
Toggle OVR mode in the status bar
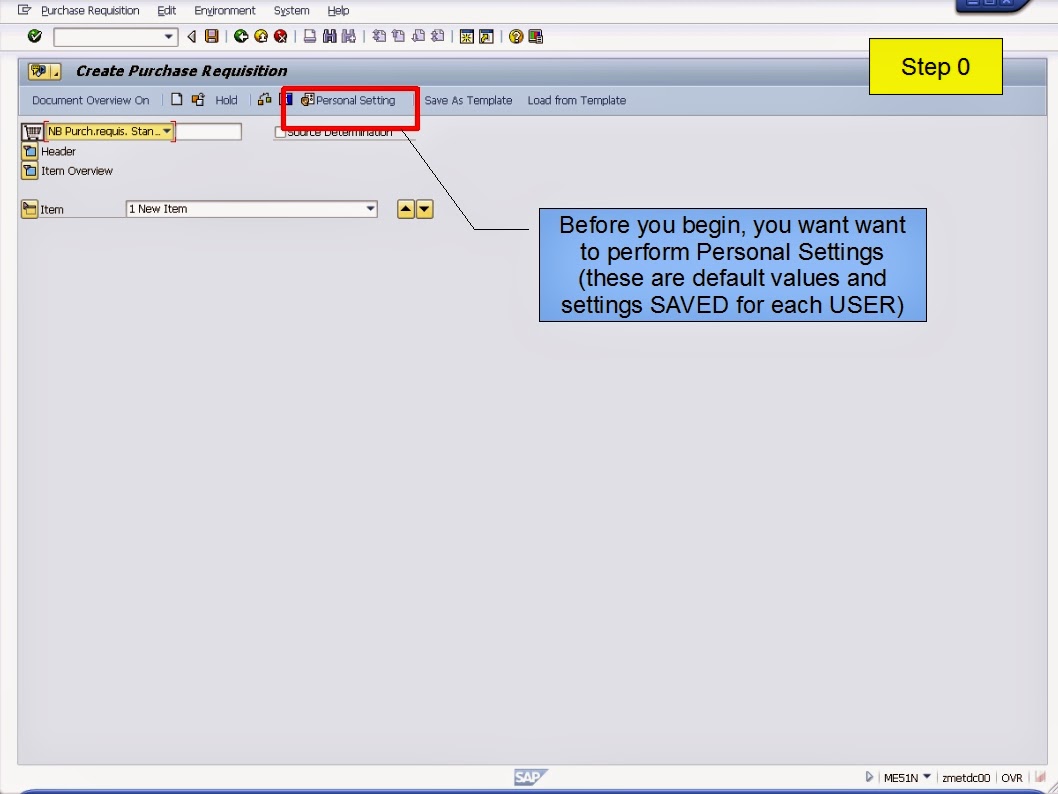click(1012, 777)
